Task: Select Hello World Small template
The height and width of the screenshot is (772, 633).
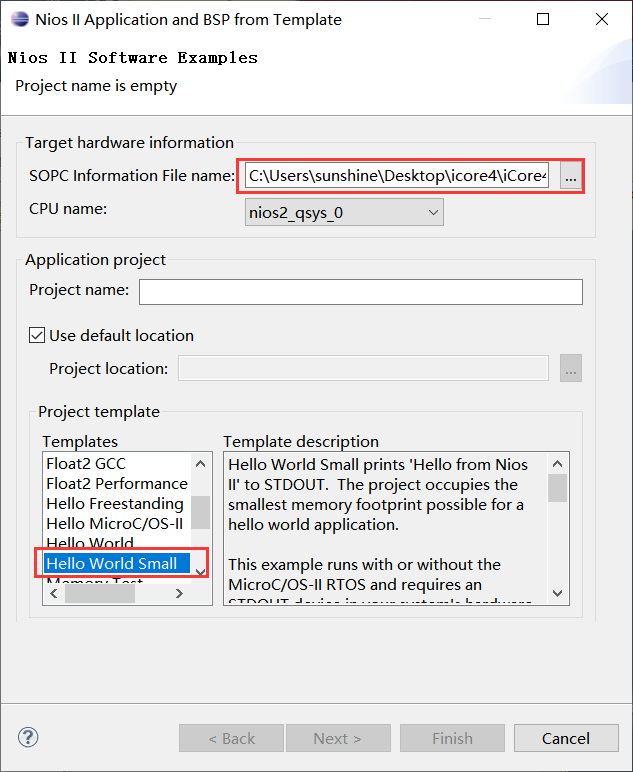Action: pos(111,564)
